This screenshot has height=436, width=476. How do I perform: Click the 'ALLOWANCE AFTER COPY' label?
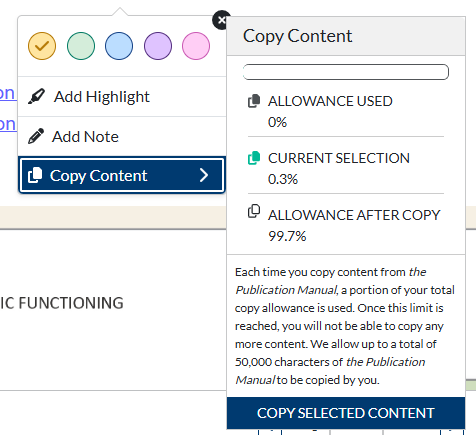click(354, 215)
